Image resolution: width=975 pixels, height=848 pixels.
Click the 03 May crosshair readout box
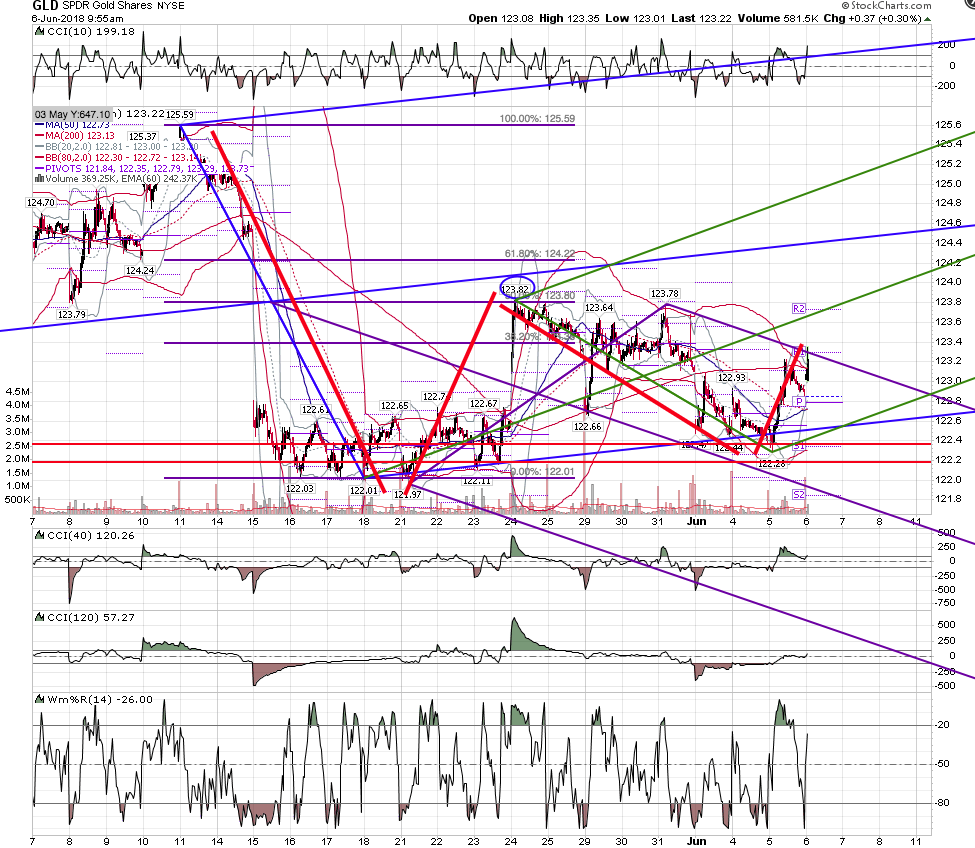[73, 114]
